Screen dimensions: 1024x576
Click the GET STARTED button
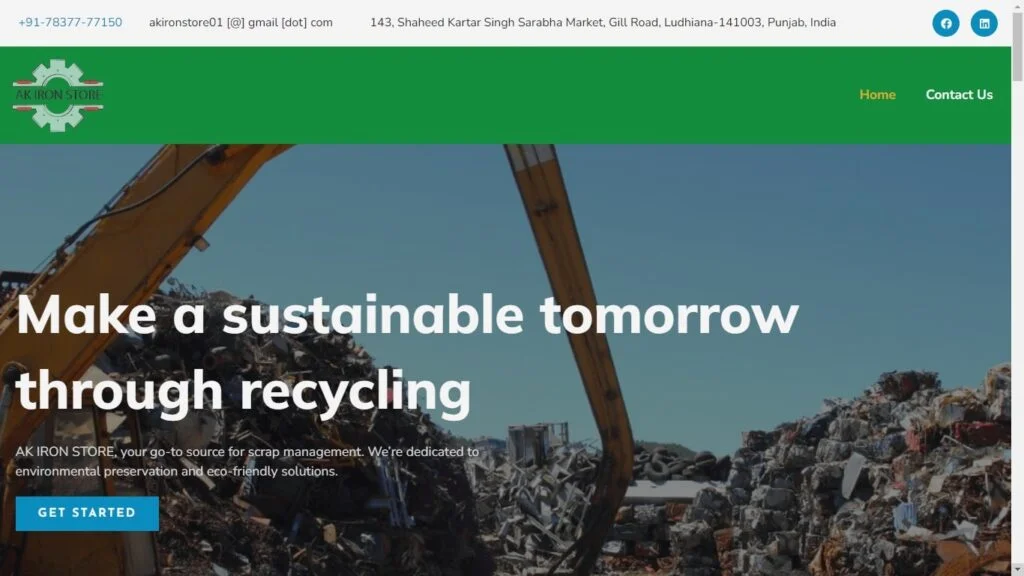[x=87, y=513]
